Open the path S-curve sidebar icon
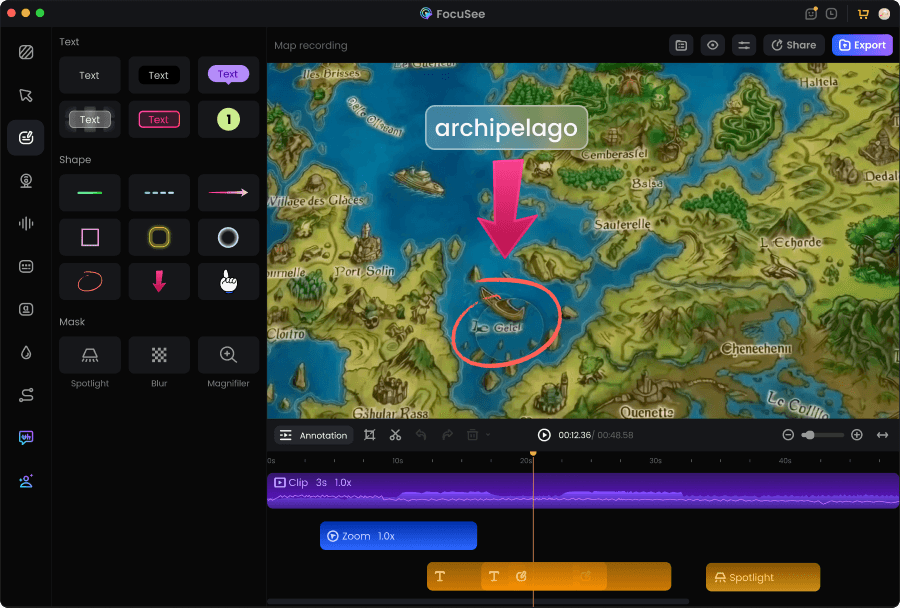The width and height of the screenshot is (900, 608). [x=26, y=395]
